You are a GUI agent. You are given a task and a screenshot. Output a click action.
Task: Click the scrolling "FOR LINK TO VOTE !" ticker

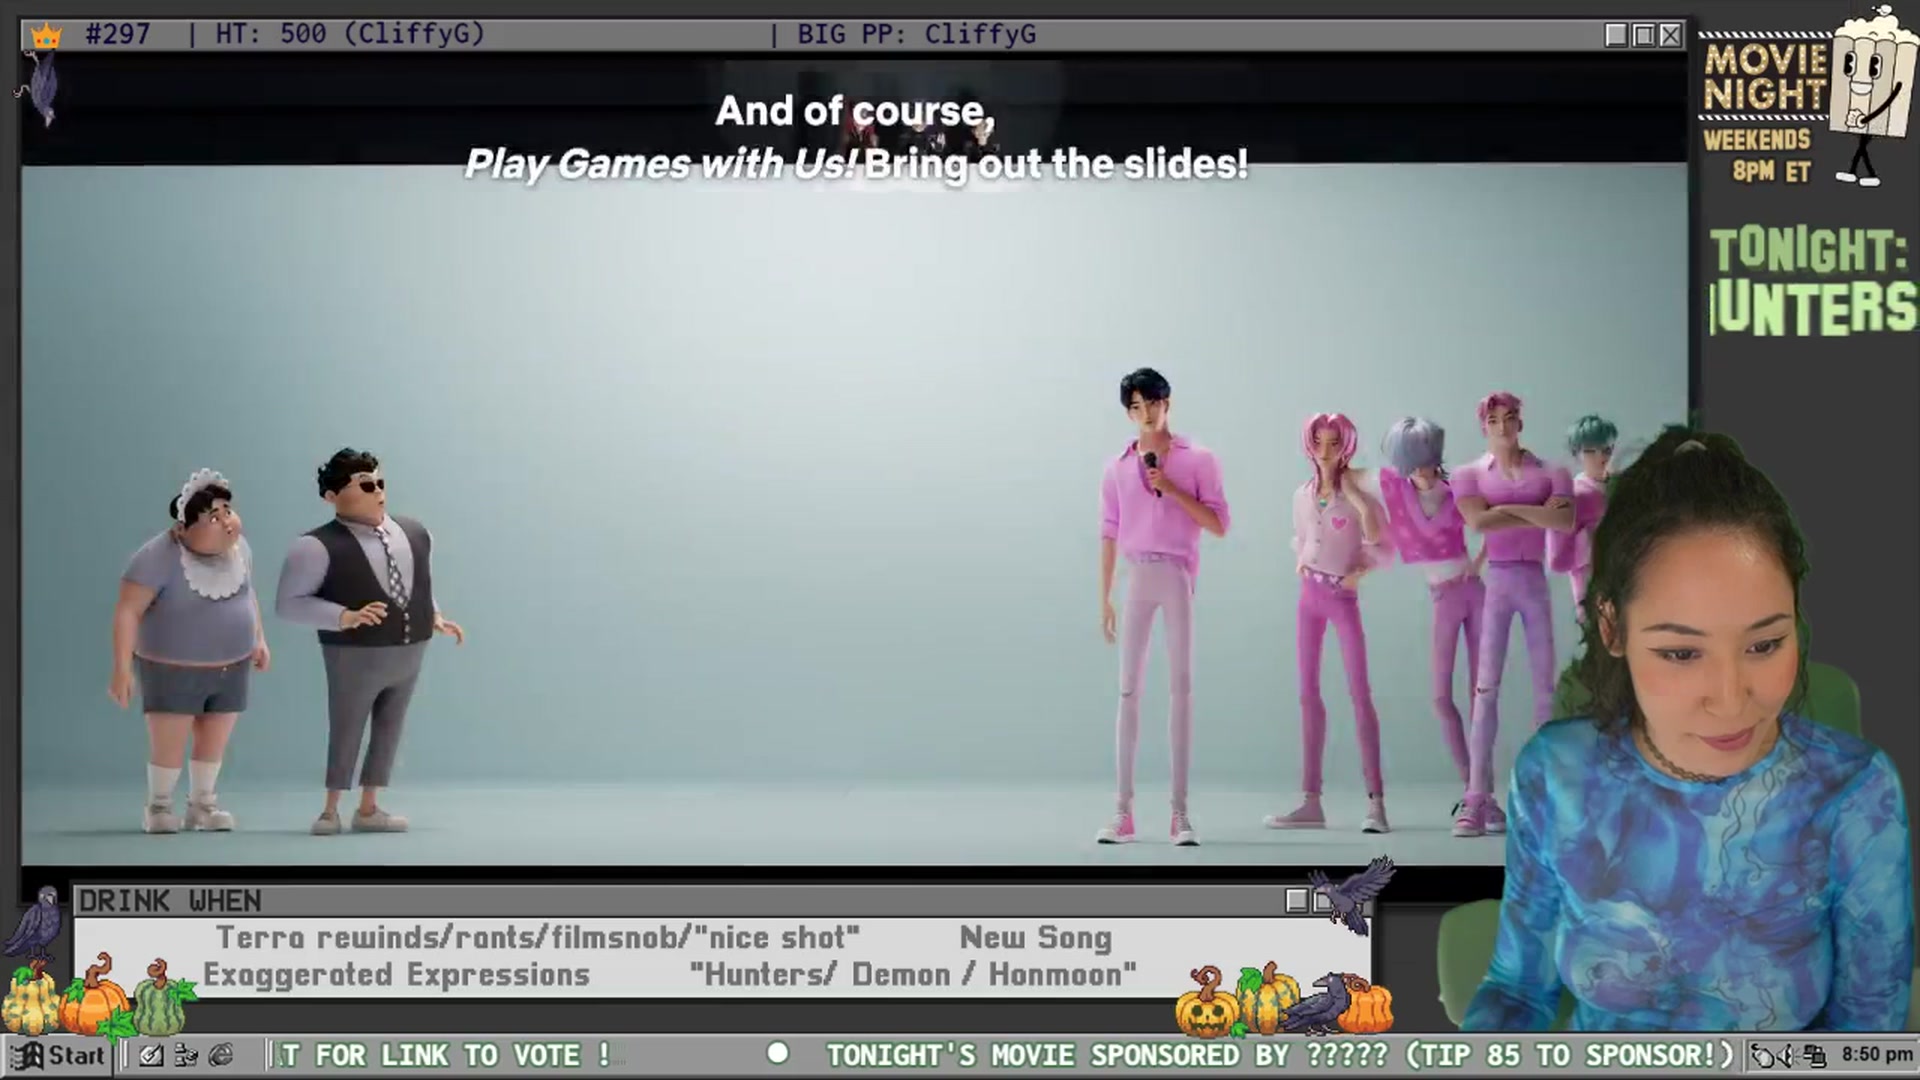(x=446, y=1055)
